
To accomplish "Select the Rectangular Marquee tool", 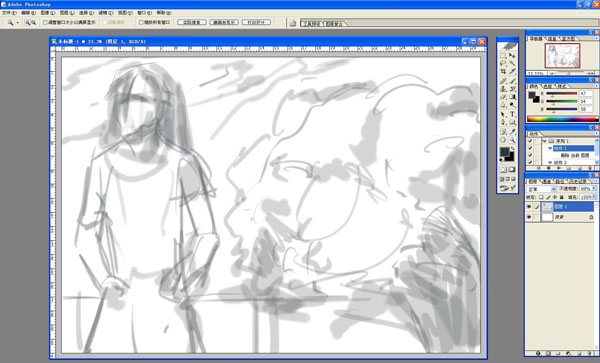I will (503, 56).
